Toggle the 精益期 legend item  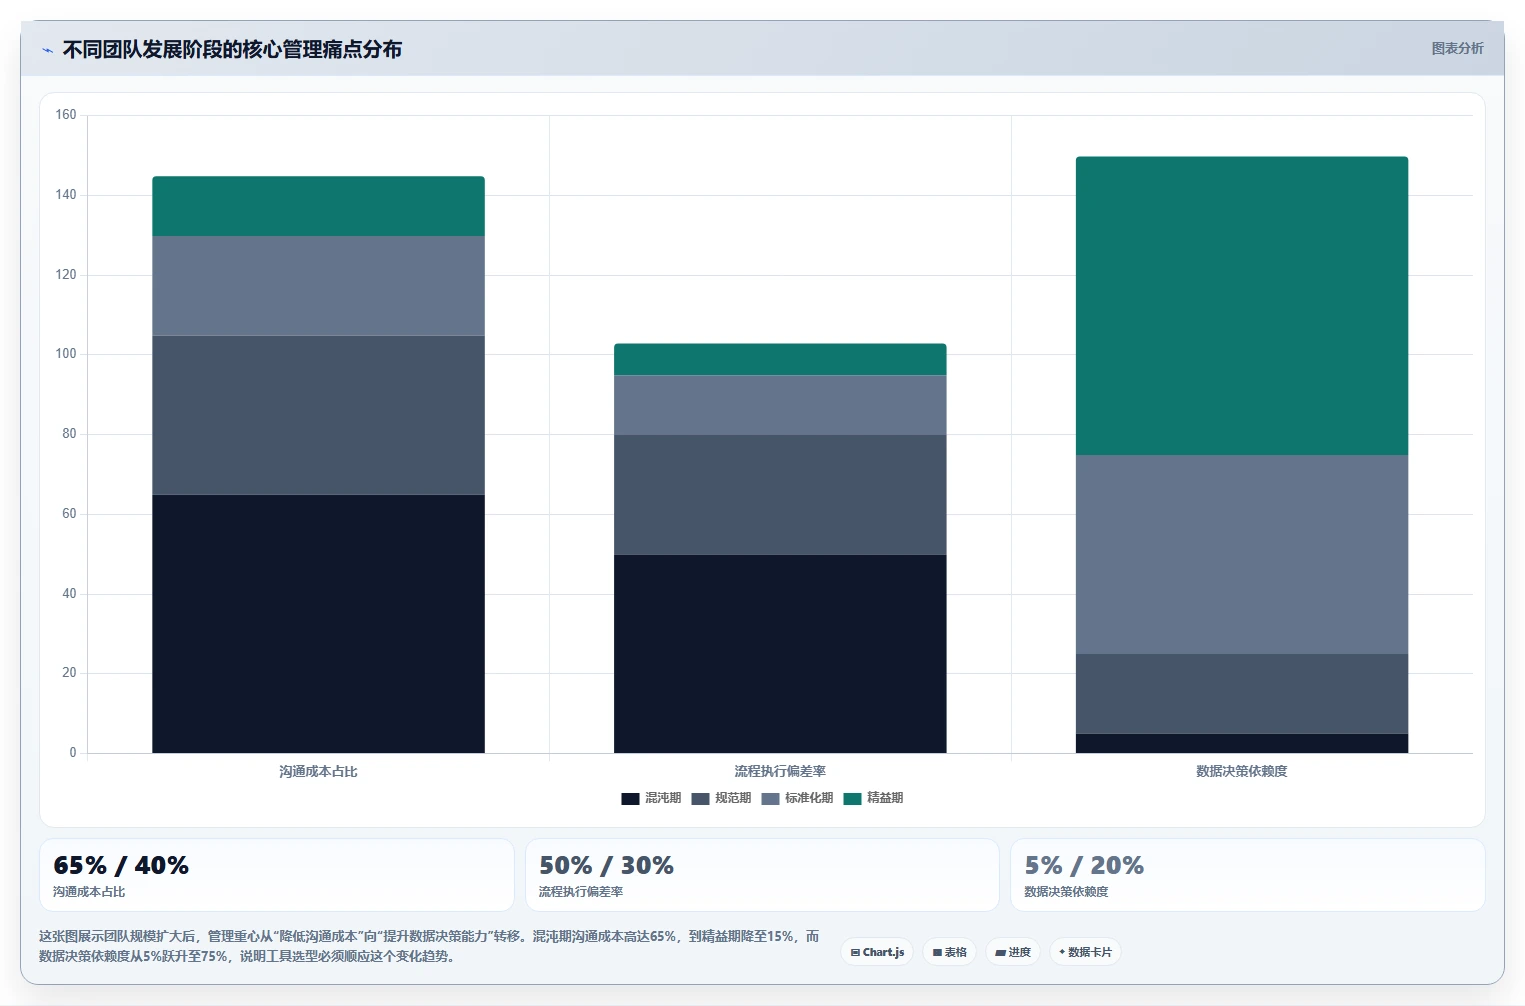click(873, 798)
